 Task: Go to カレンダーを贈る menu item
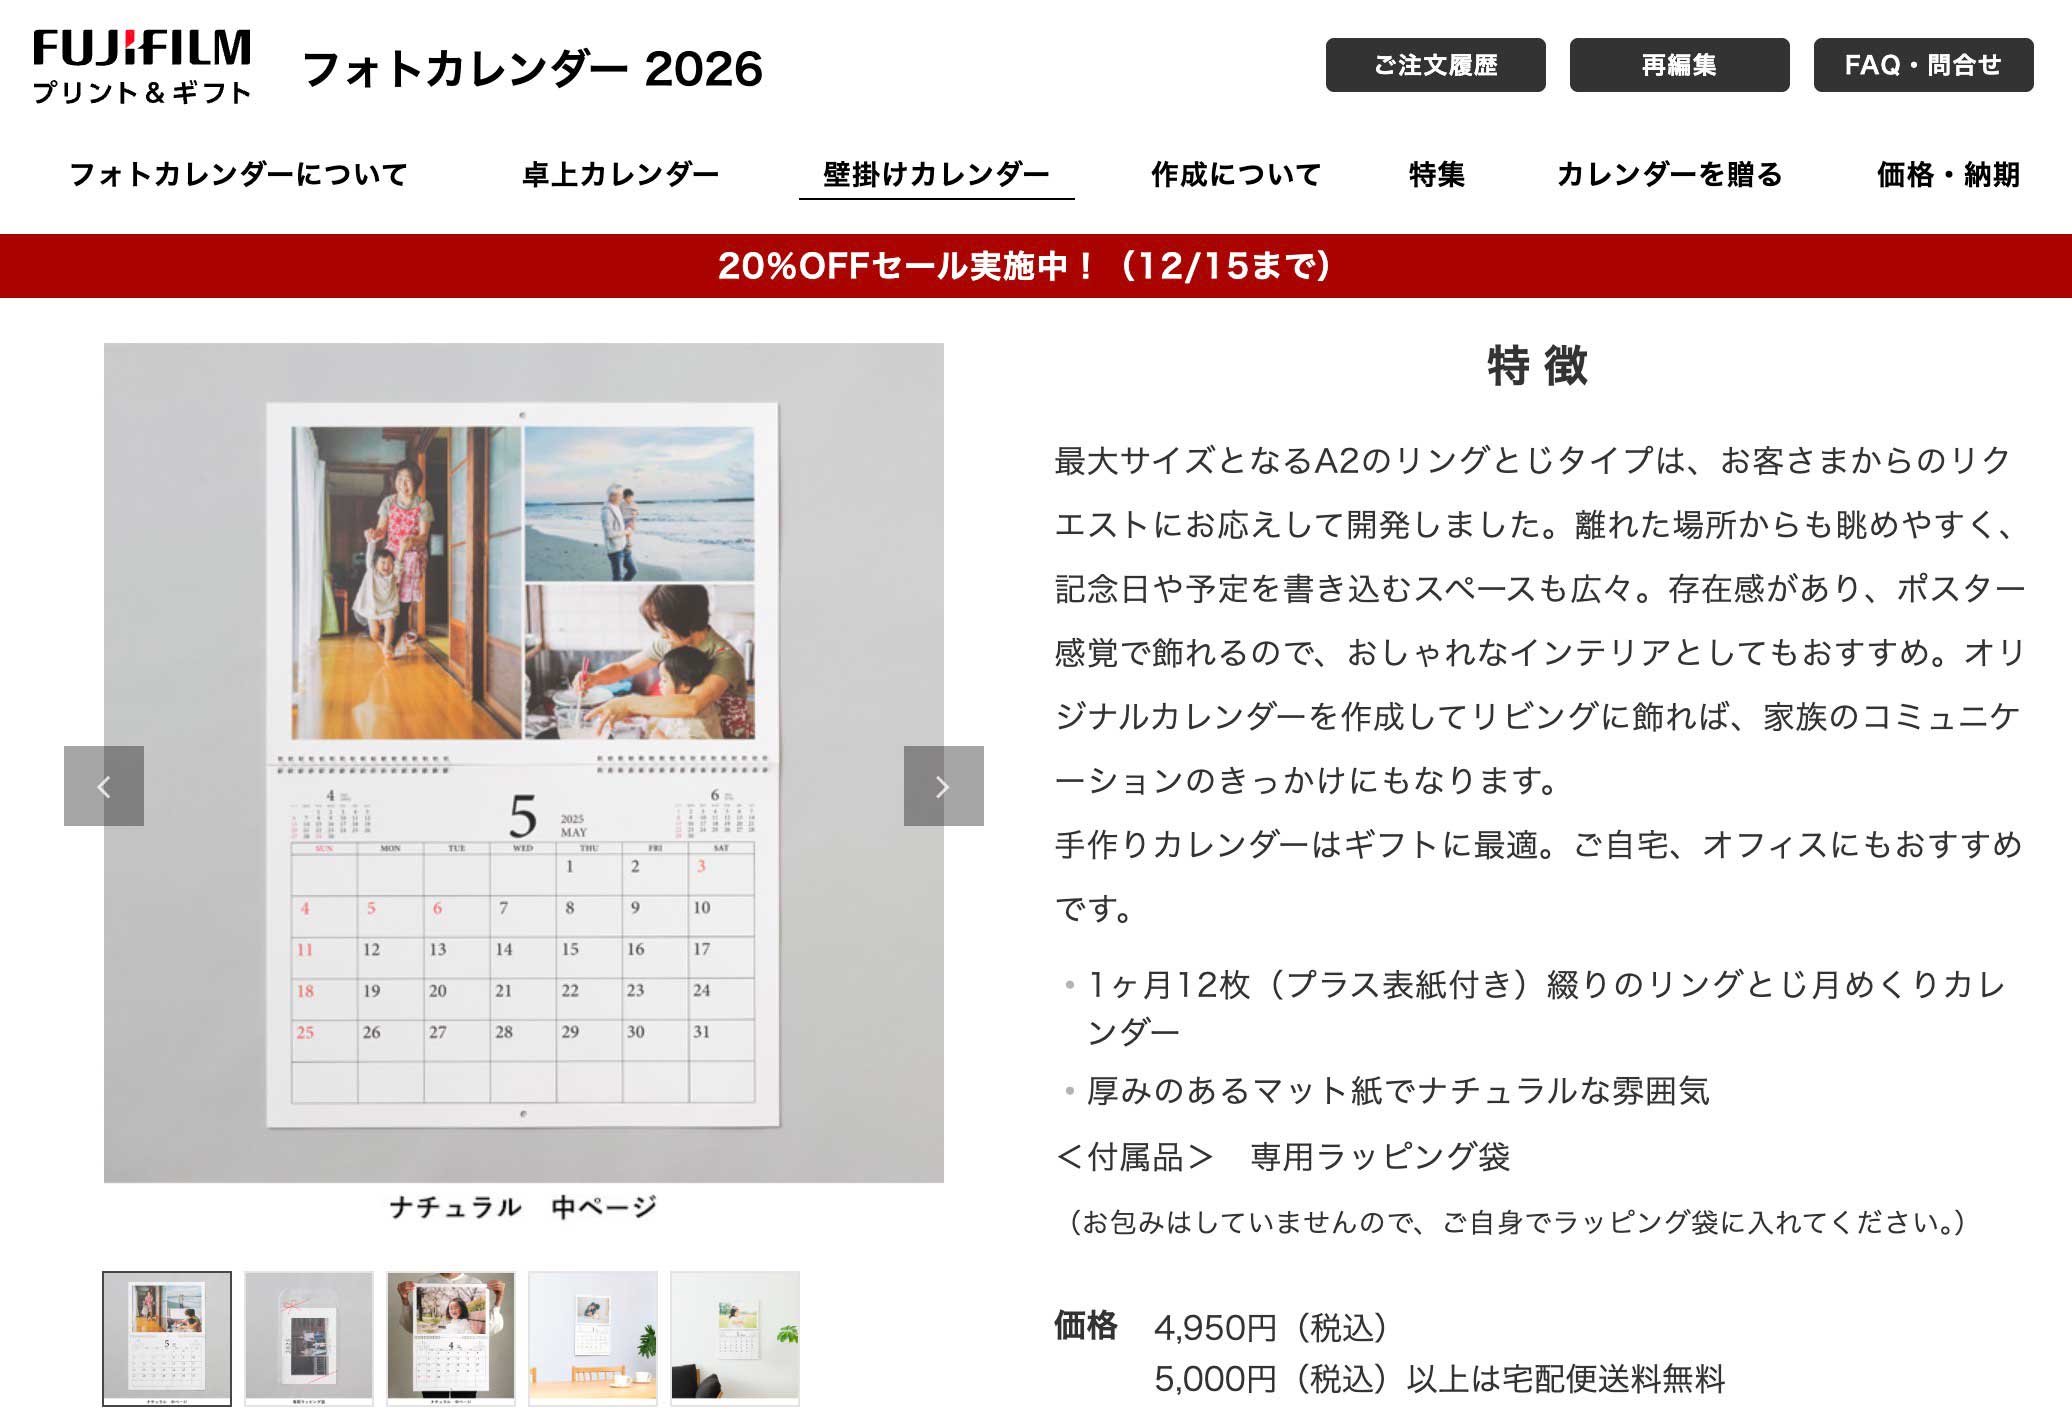(x=1669, y=175)
